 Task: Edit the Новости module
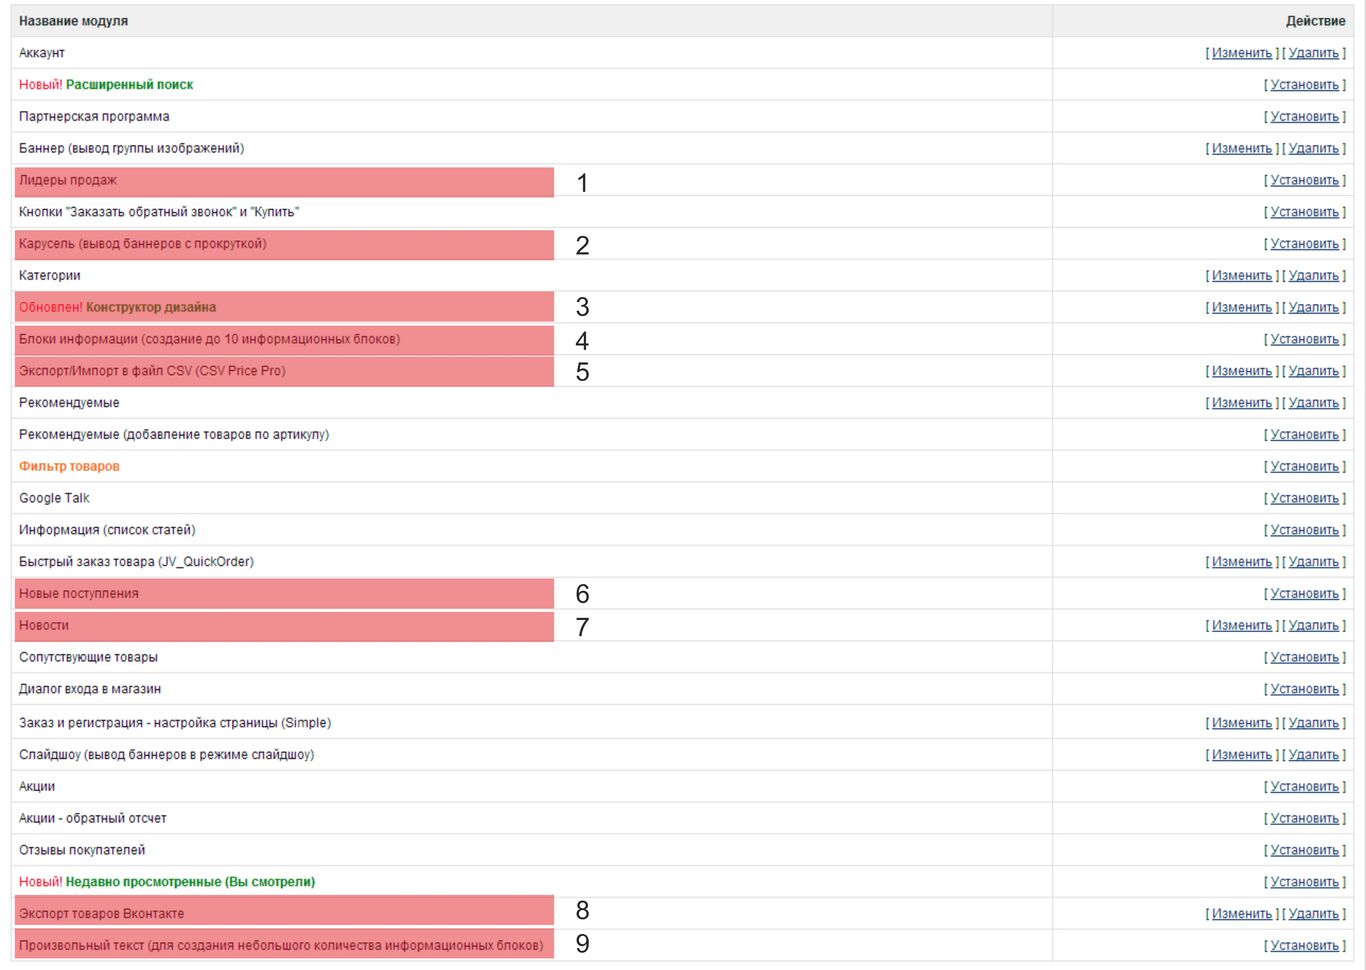[x=1241, y=626]
